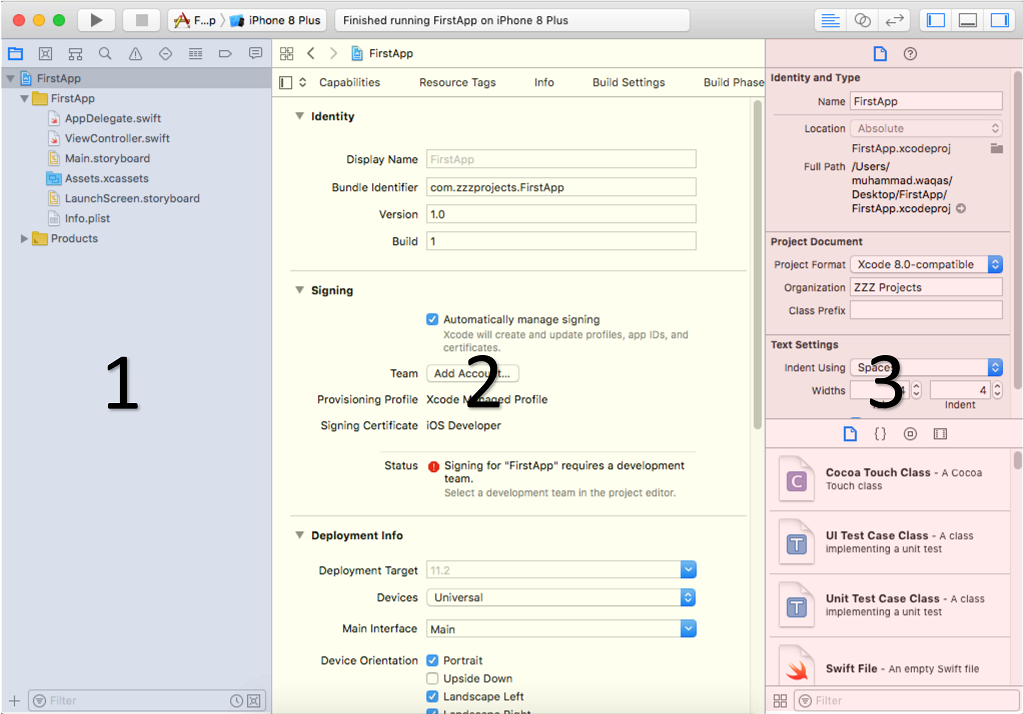Select the Cocoa Touch Class template
The image size is (1023, 714).
pyautogui.click(x=890, y=480)
